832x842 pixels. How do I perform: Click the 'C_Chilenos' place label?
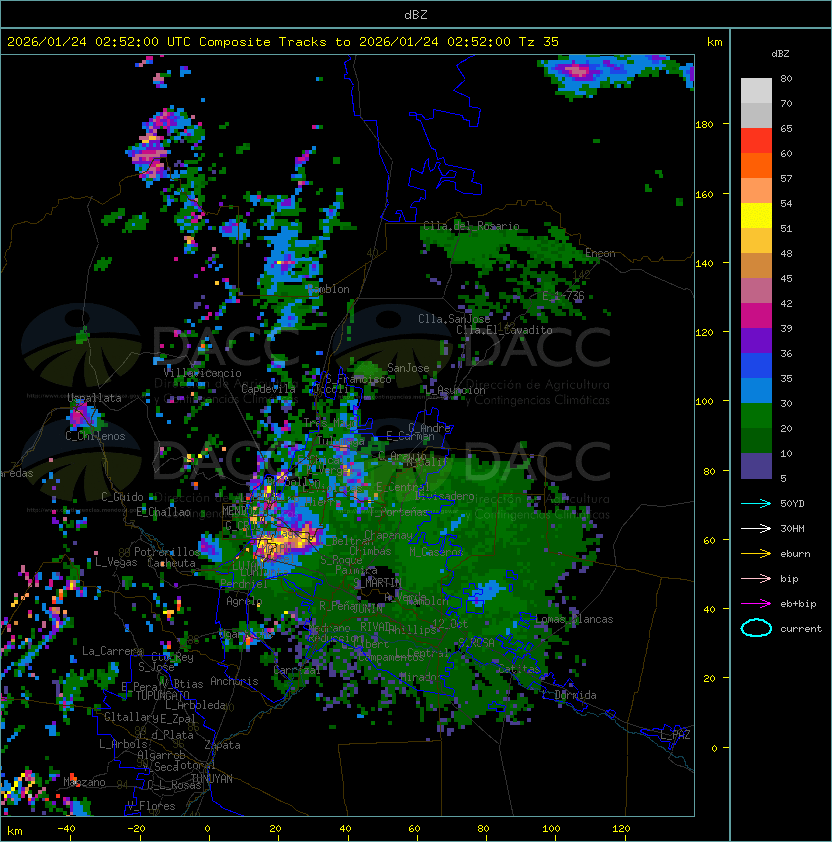coord(95,436)
